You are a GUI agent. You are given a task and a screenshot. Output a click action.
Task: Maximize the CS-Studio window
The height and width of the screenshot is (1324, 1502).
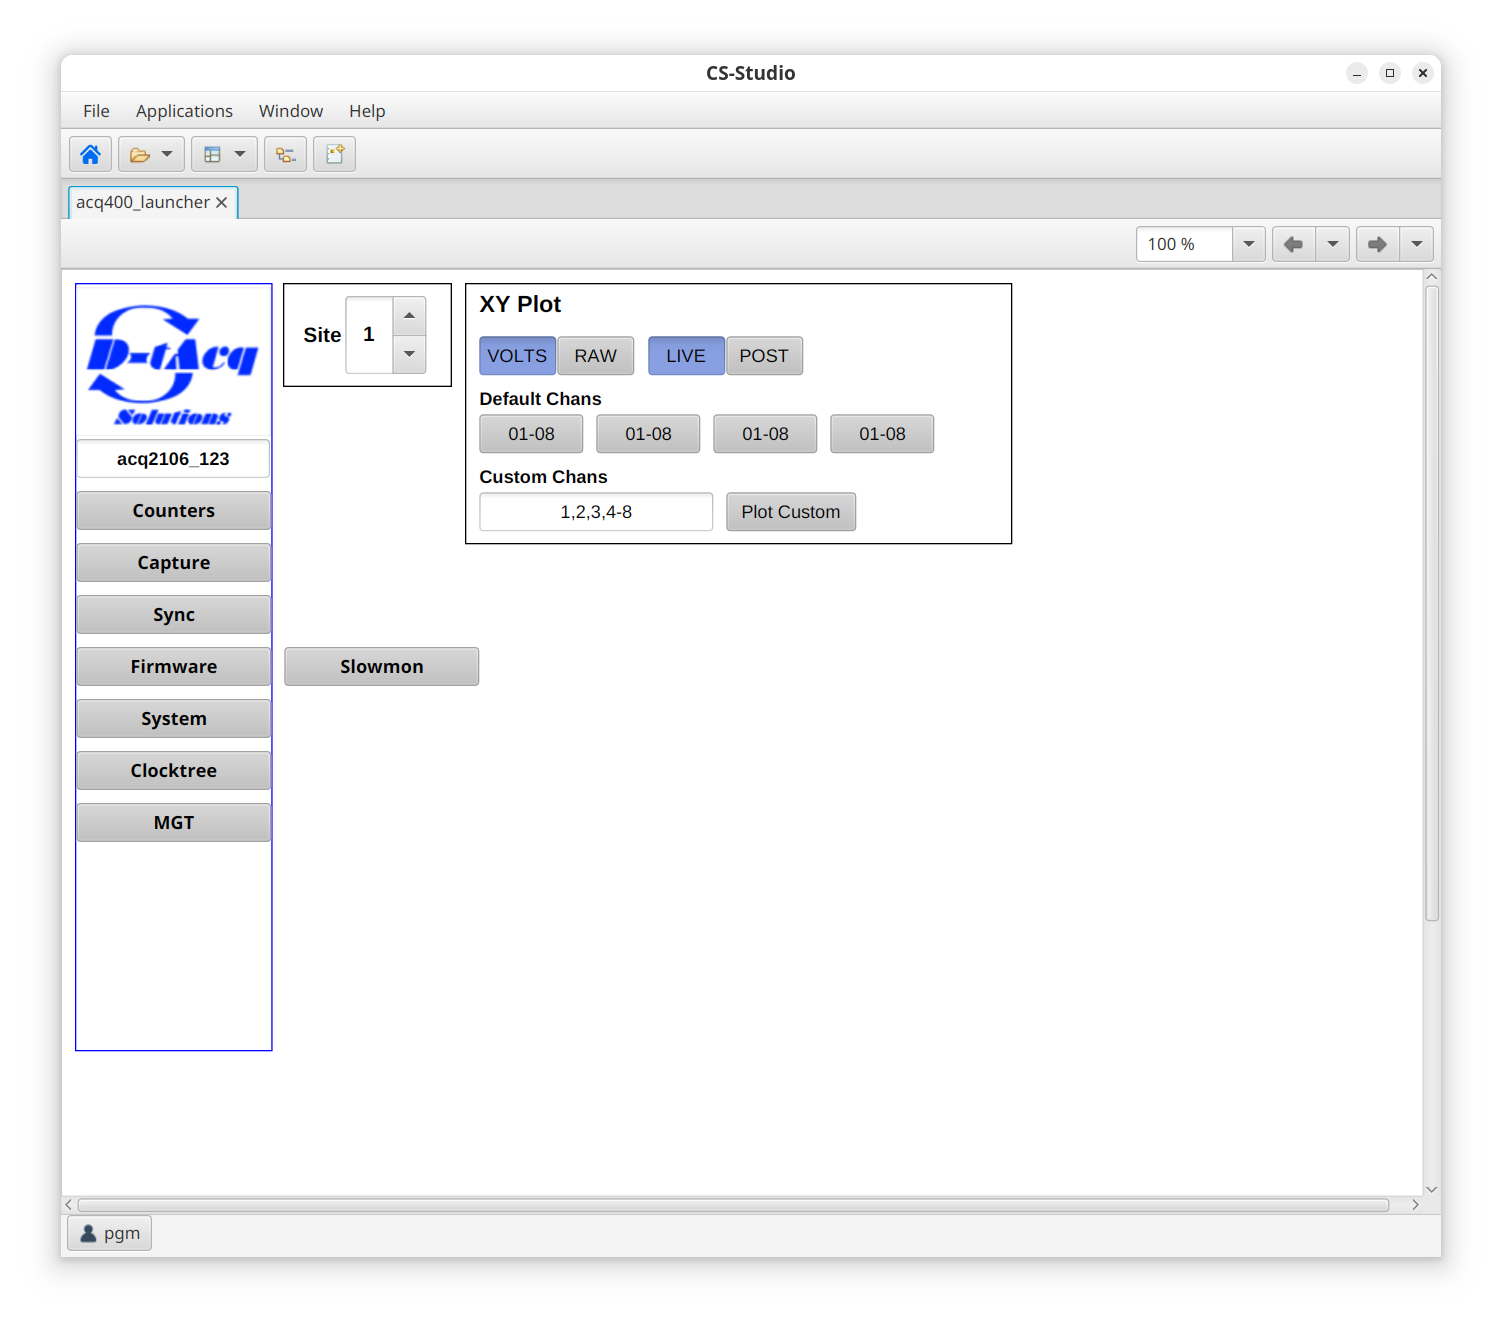(1390, 73)
